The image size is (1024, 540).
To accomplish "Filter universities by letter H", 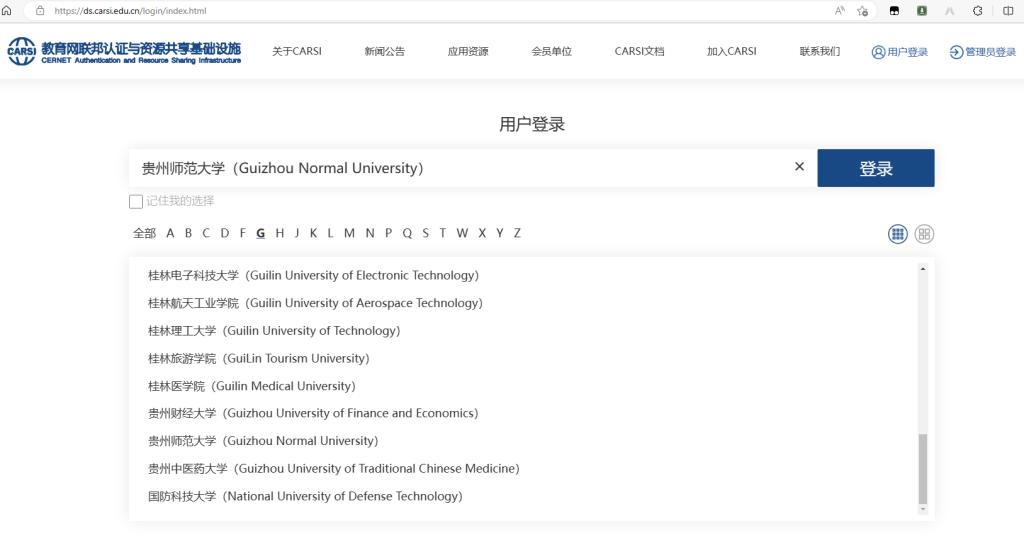I will [280, 233].
